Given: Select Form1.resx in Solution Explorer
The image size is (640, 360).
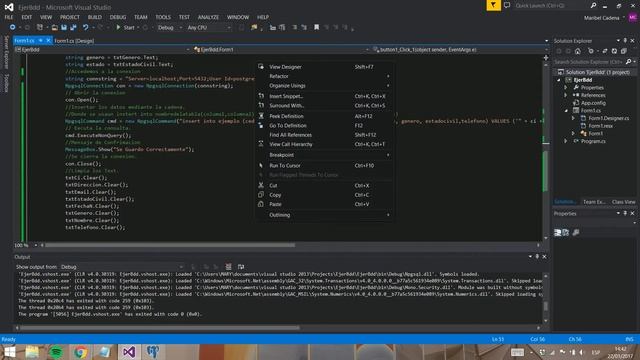Looking at the screenshot, I should click(600, 126).
